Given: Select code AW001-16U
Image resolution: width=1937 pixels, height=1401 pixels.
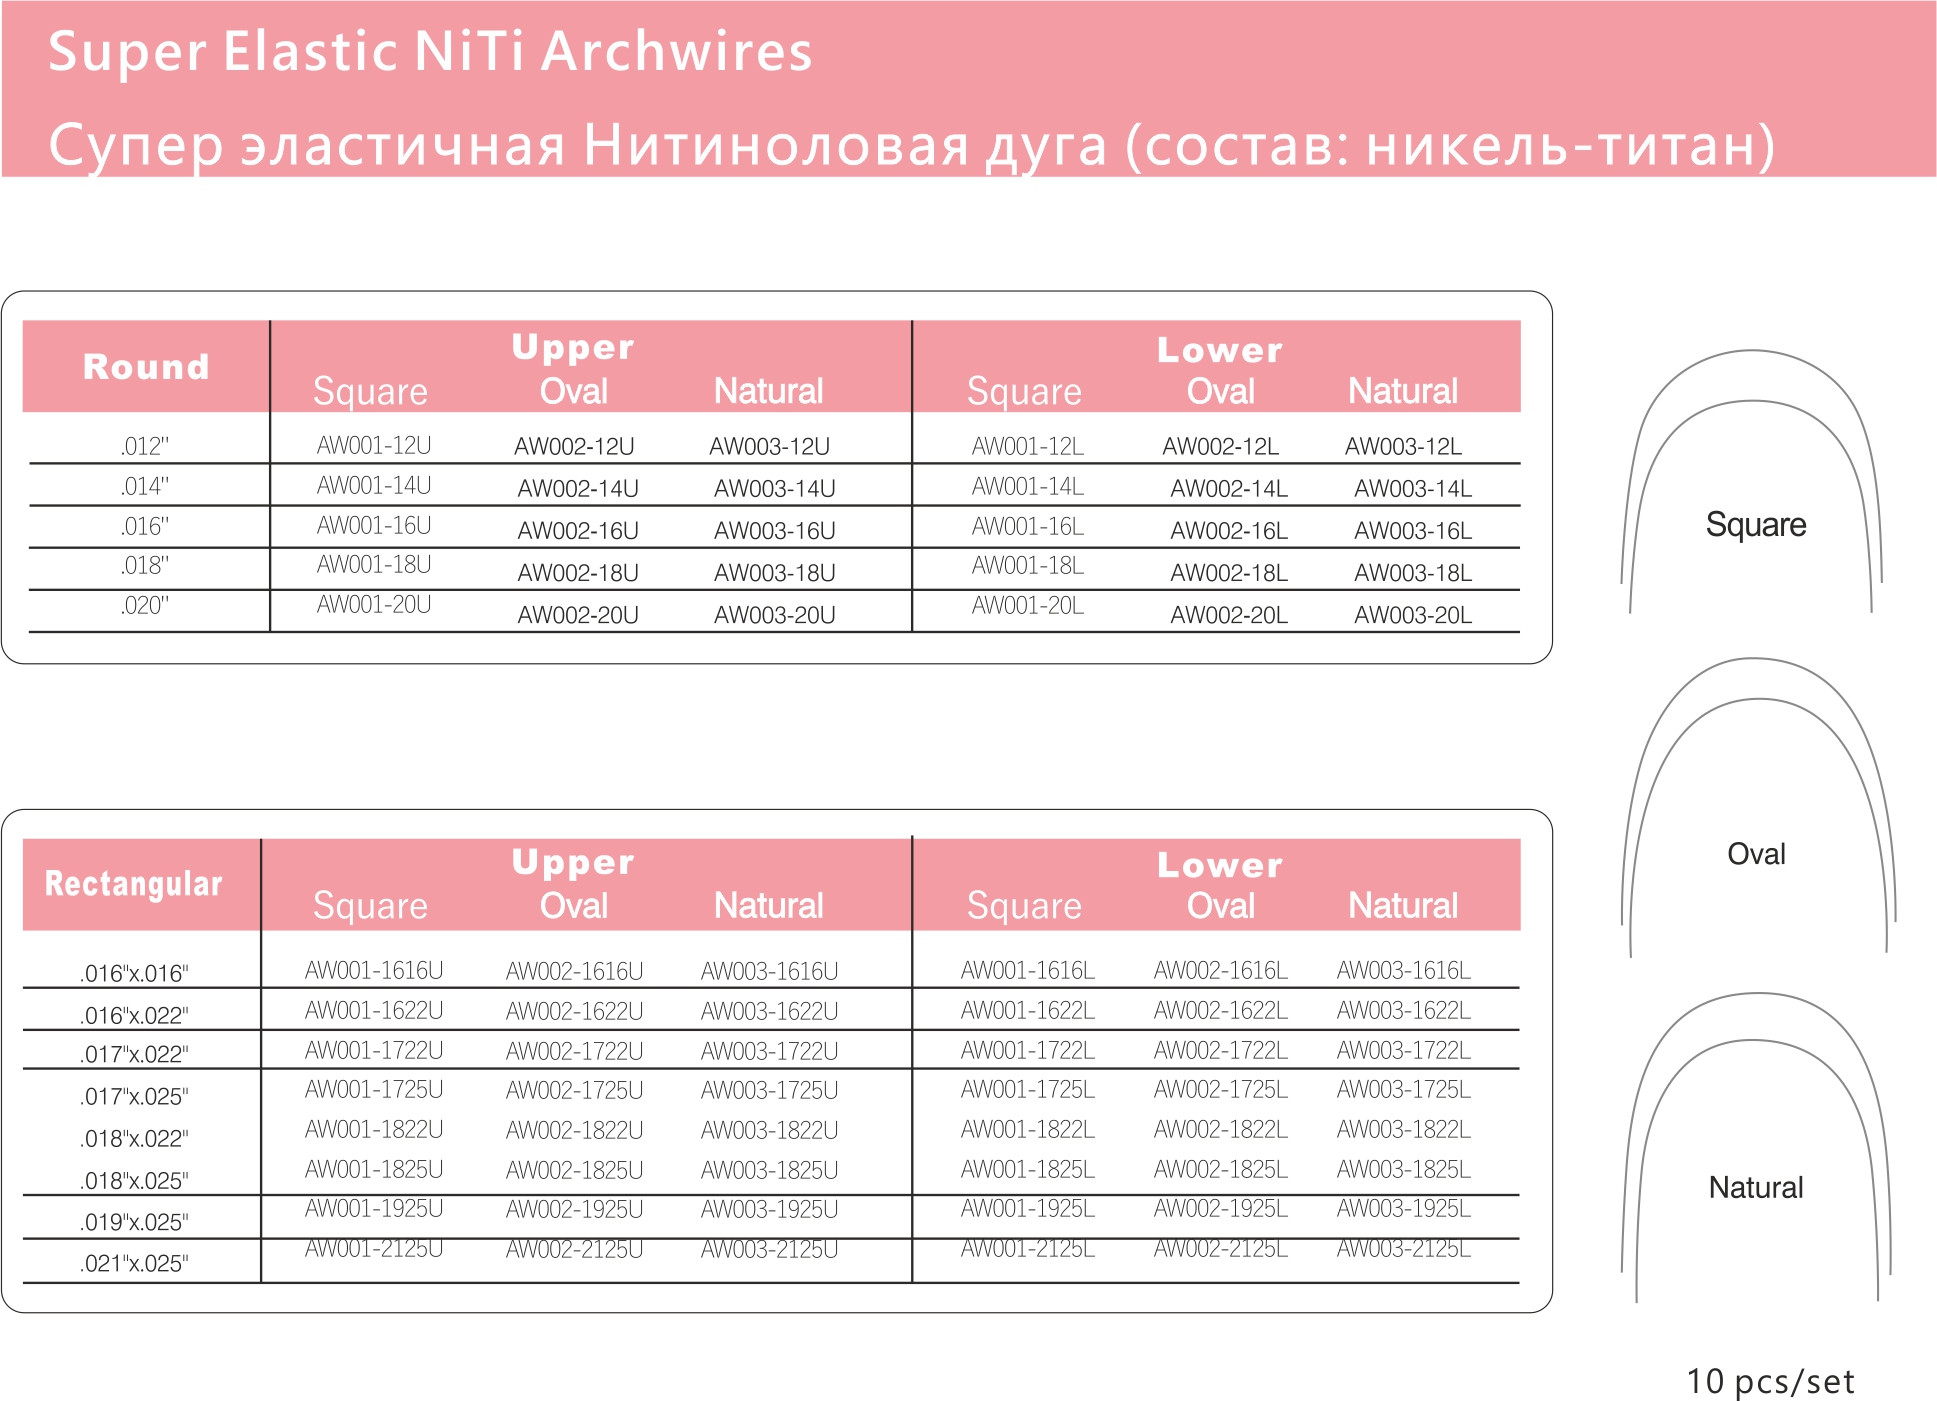Looking at the screenshot, I should point(374,525).
